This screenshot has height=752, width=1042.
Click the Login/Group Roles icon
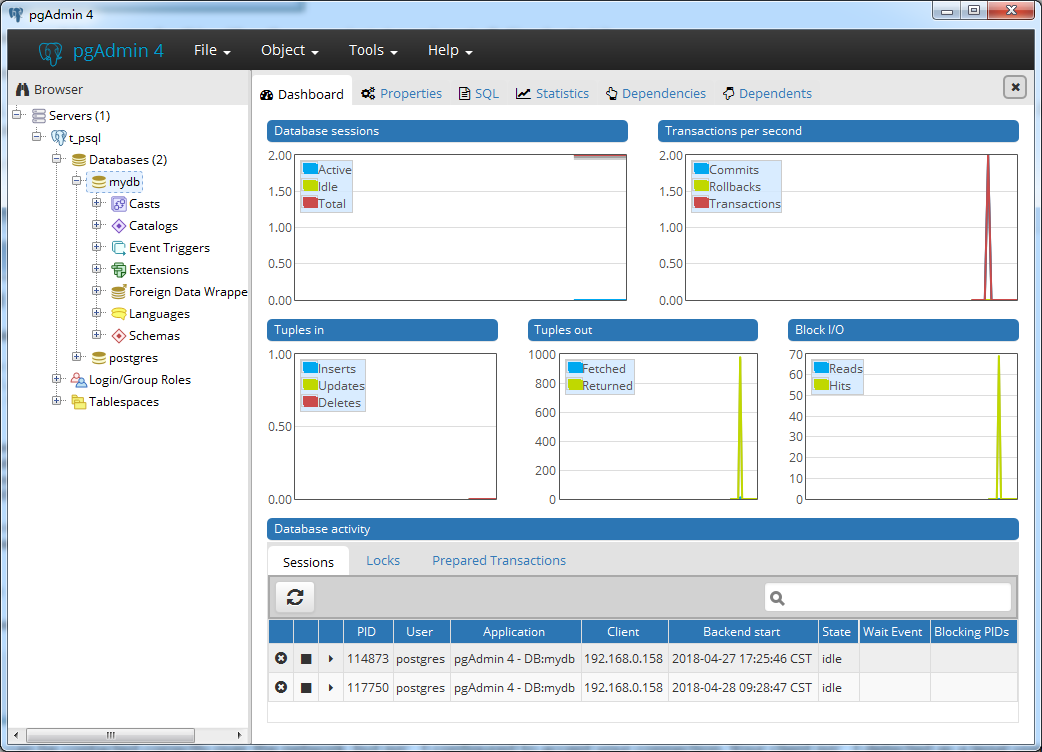[x=79, y=380]
